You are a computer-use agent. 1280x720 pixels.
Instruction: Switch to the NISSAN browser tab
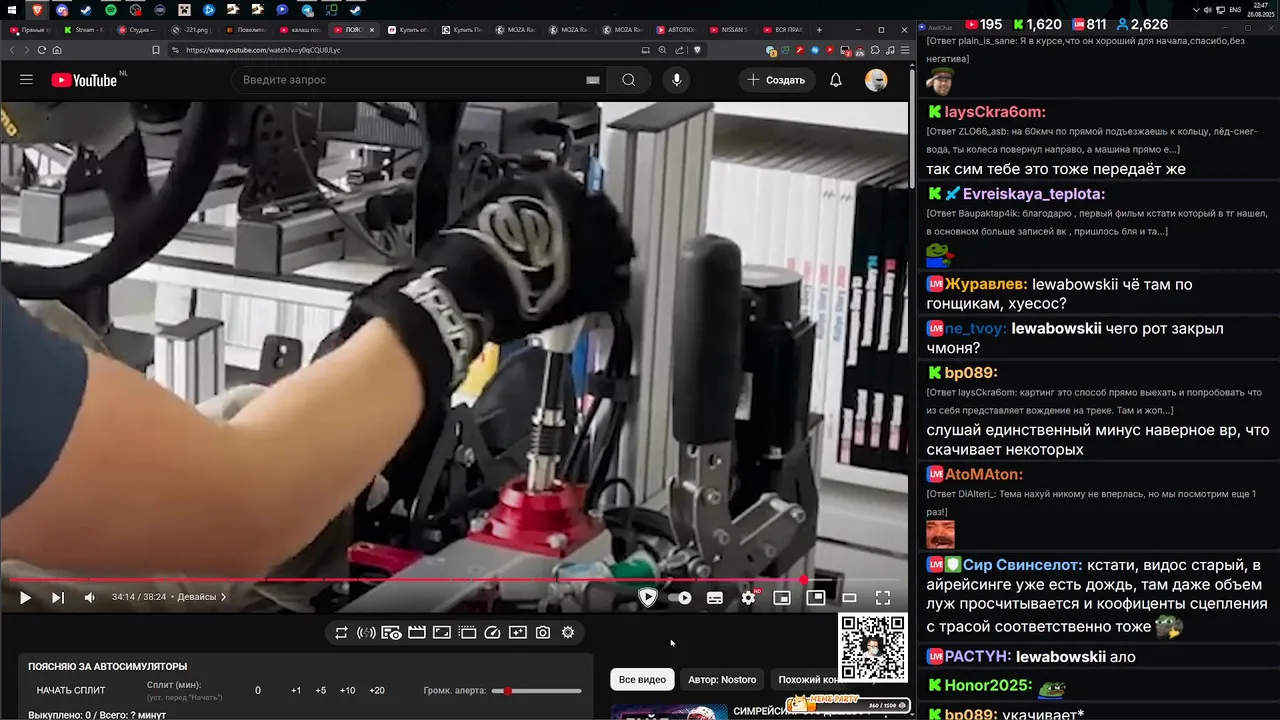click(x=730, y=30)
